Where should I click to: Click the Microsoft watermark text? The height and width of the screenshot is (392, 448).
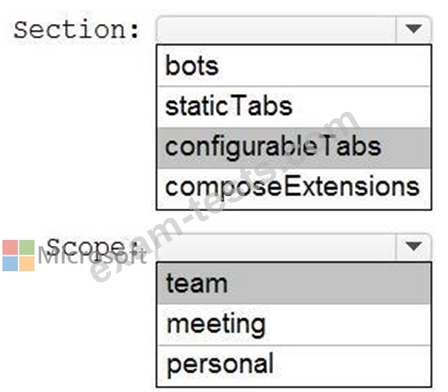click(x=92, y=256)
